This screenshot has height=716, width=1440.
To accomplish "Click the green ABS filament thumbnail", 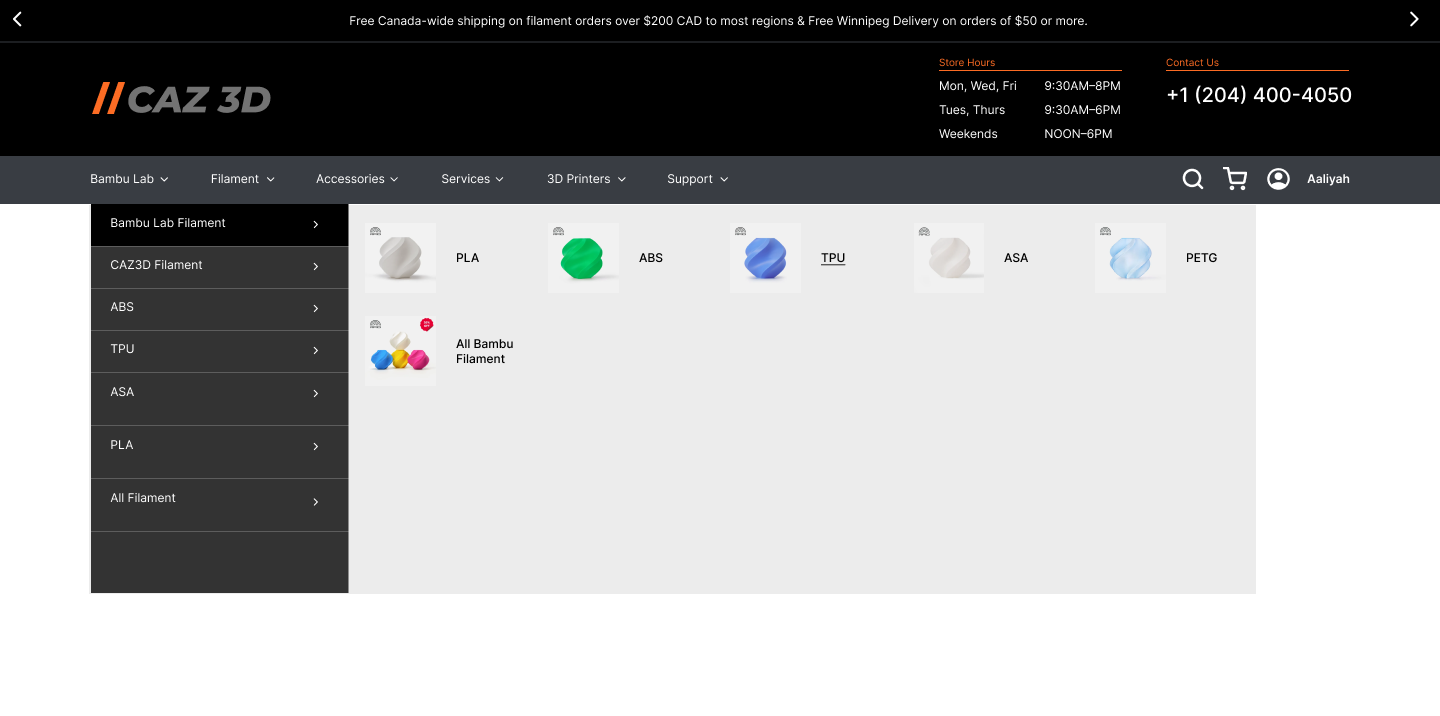I will pos(583,258).
